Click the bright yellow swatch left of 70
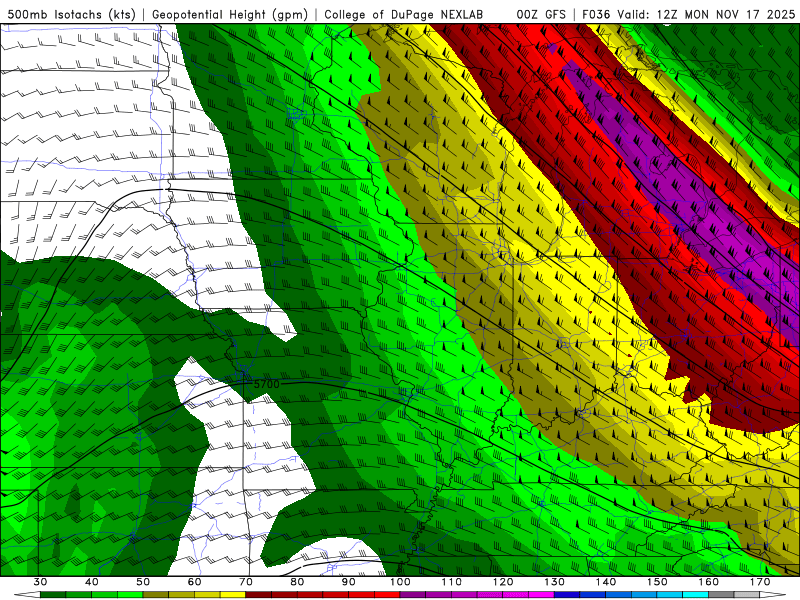Image resolution: width=800 pixels, height=600 pixels. point(233,596)
